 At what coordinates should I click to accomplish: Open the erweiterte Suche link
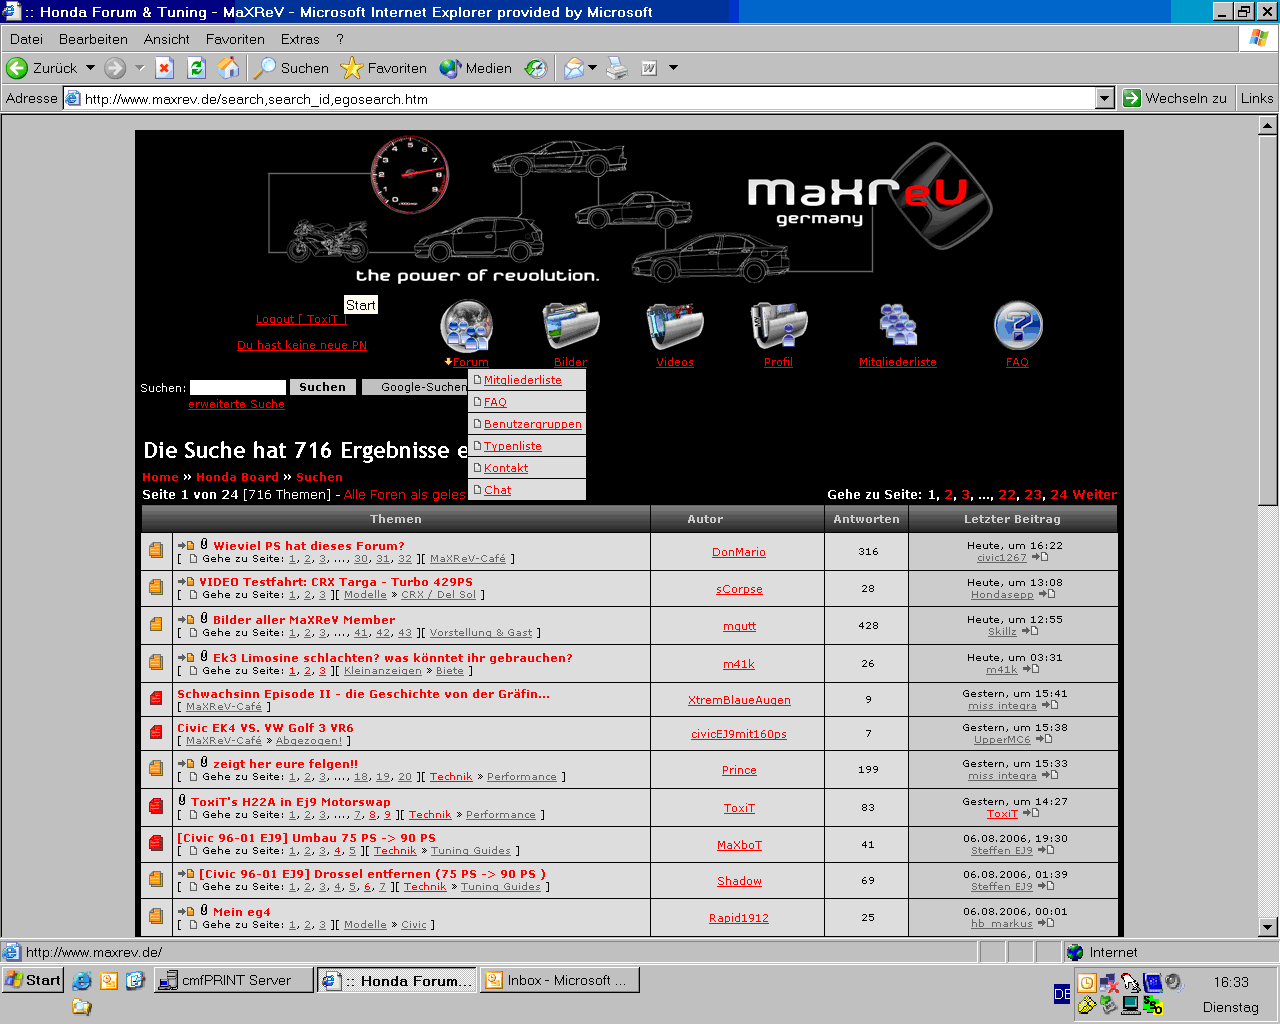pyautogui.click(x=236, y=404)
